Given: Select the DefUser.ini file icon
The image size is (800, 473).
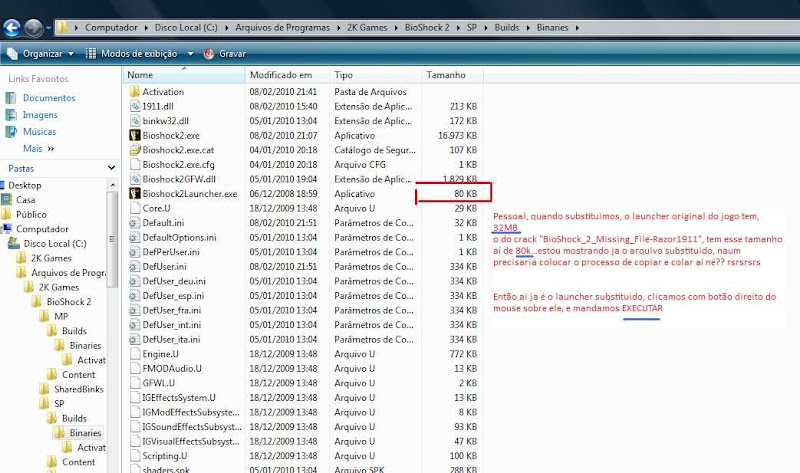Looking at the screenshot, I should [x=135, y=266].
